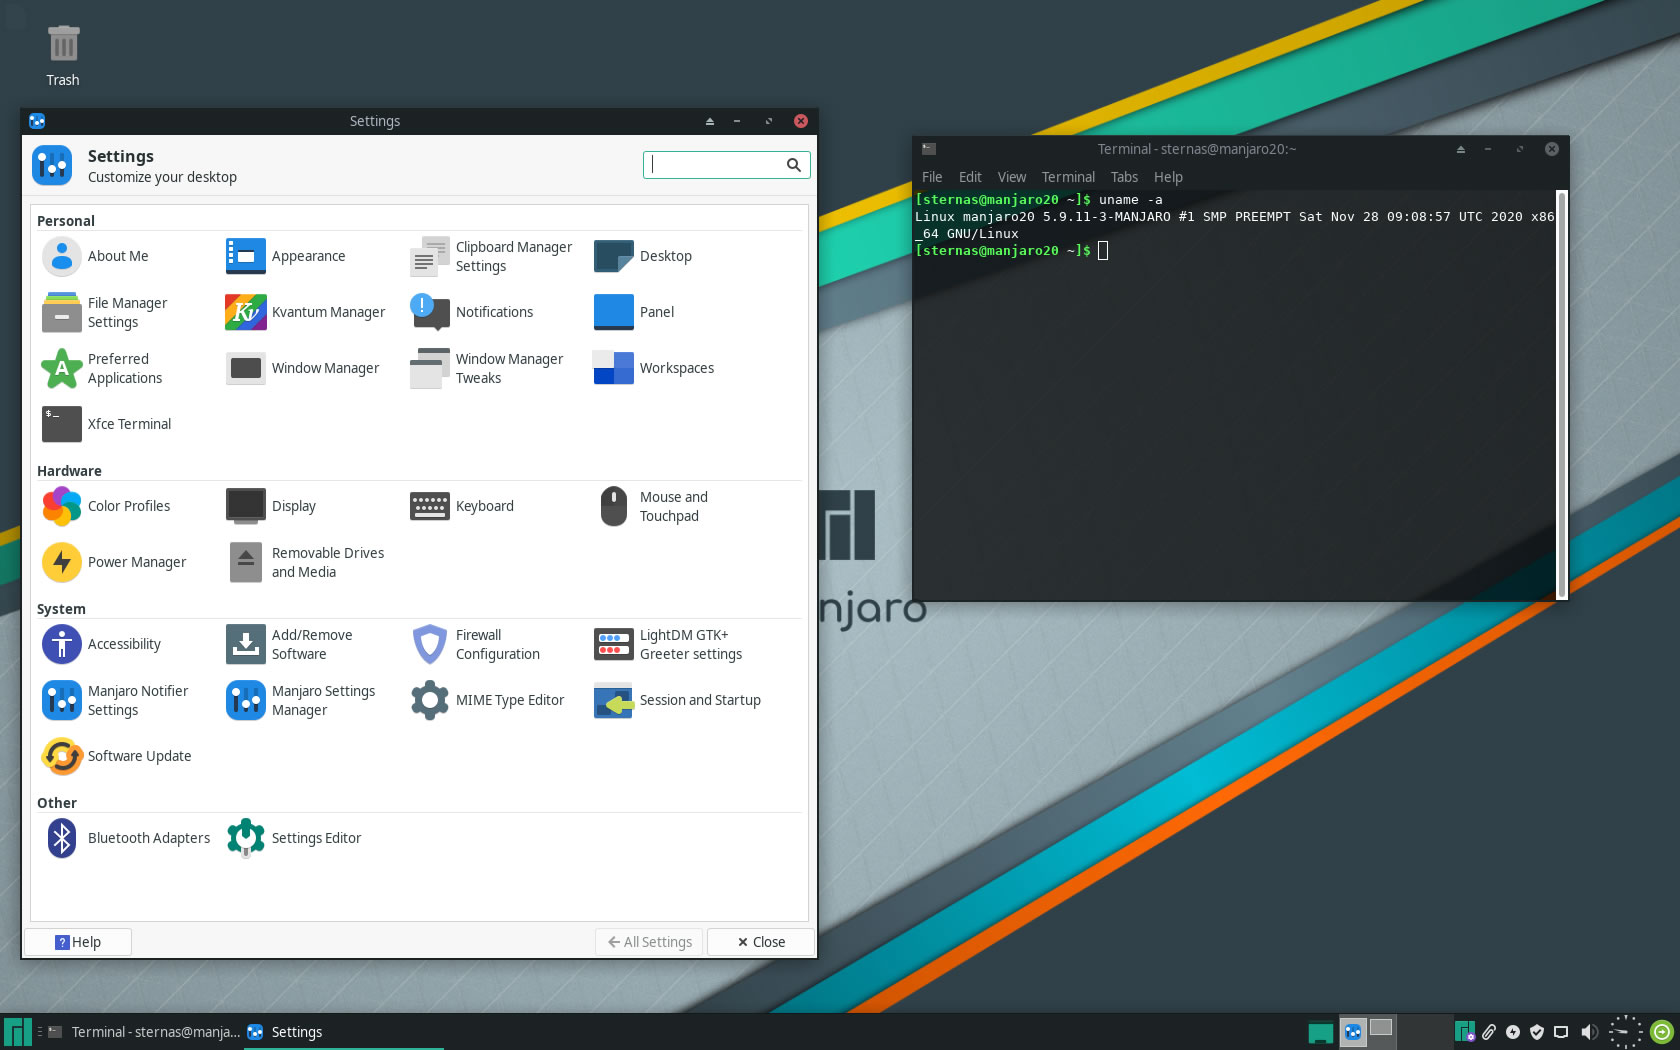Open Removable Drives and Media

[x=305, y=563]
